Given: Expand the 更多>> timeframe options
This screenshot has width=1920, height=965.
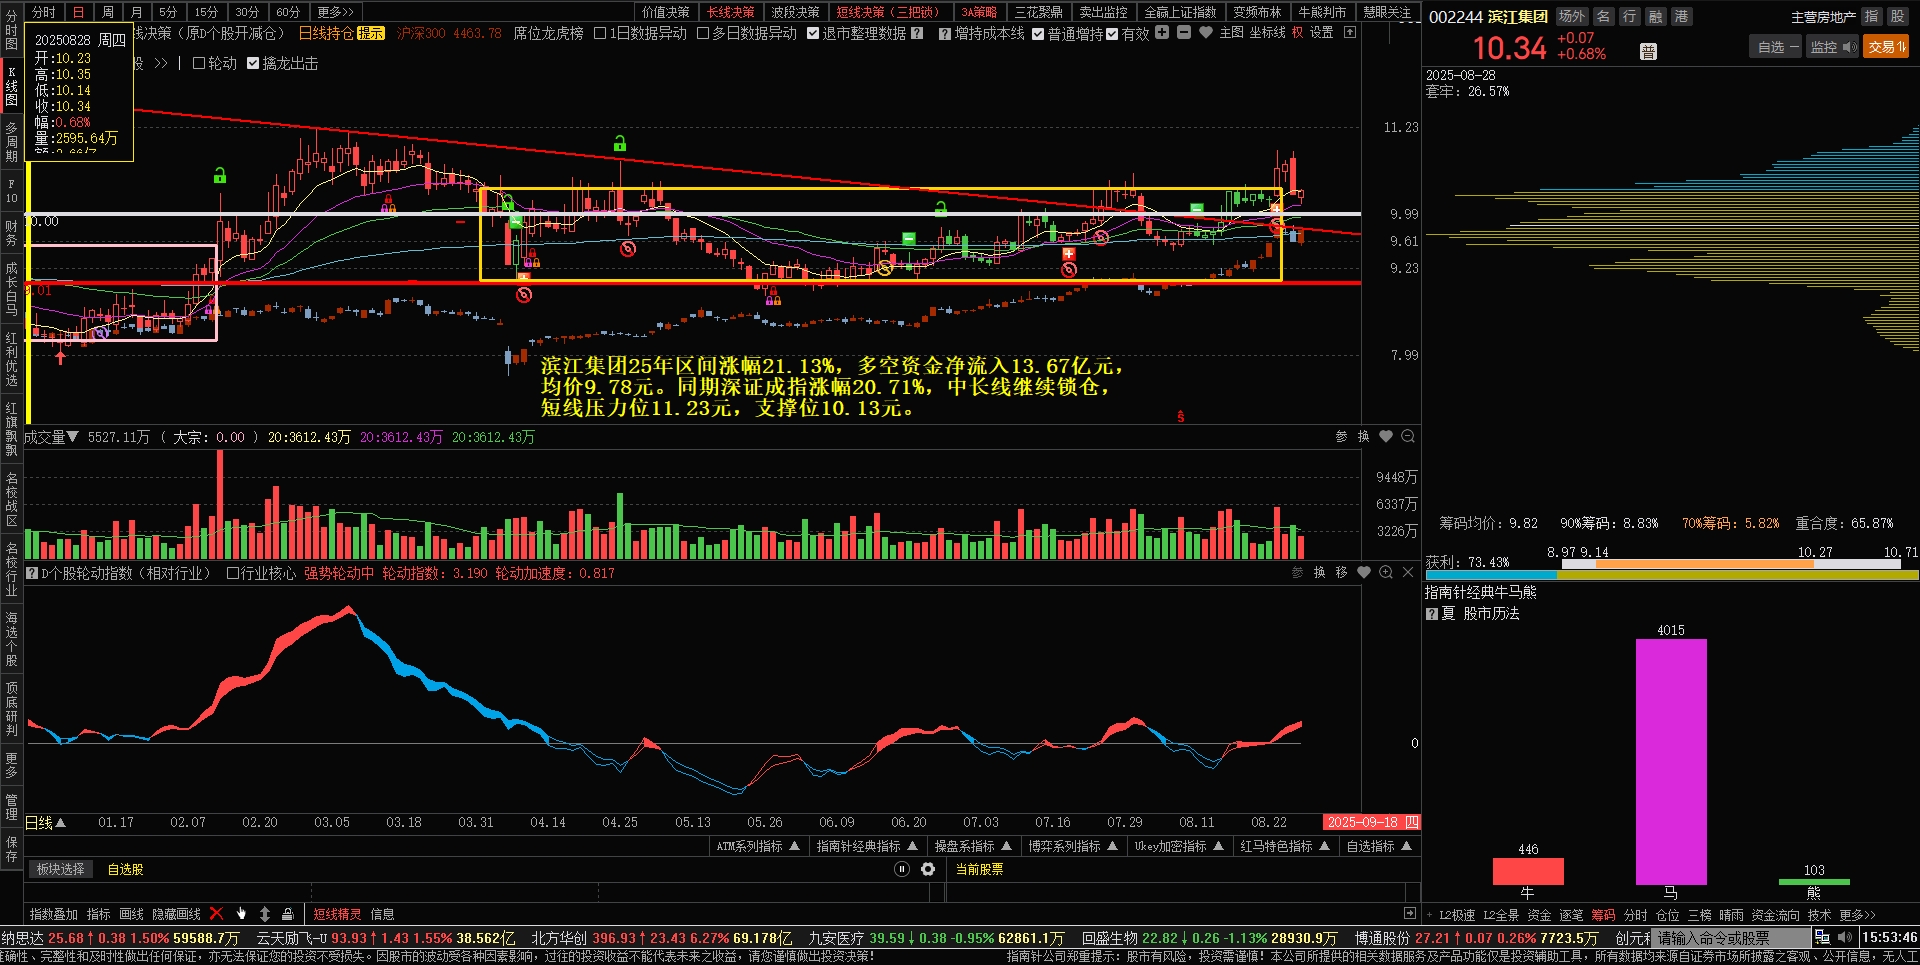Looking at the screenshot, I should 336,12.
